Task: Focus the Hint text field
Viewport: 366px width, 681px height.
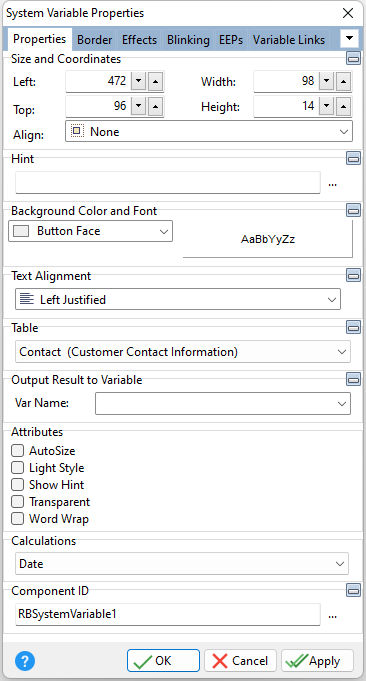Action: click(x=168, y=182)
